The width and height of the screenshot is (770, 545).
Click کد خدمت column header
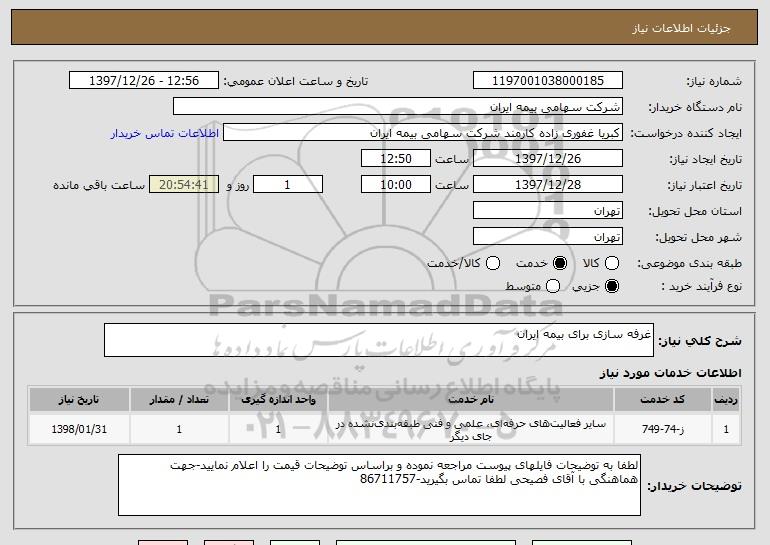tap(662, 400)
